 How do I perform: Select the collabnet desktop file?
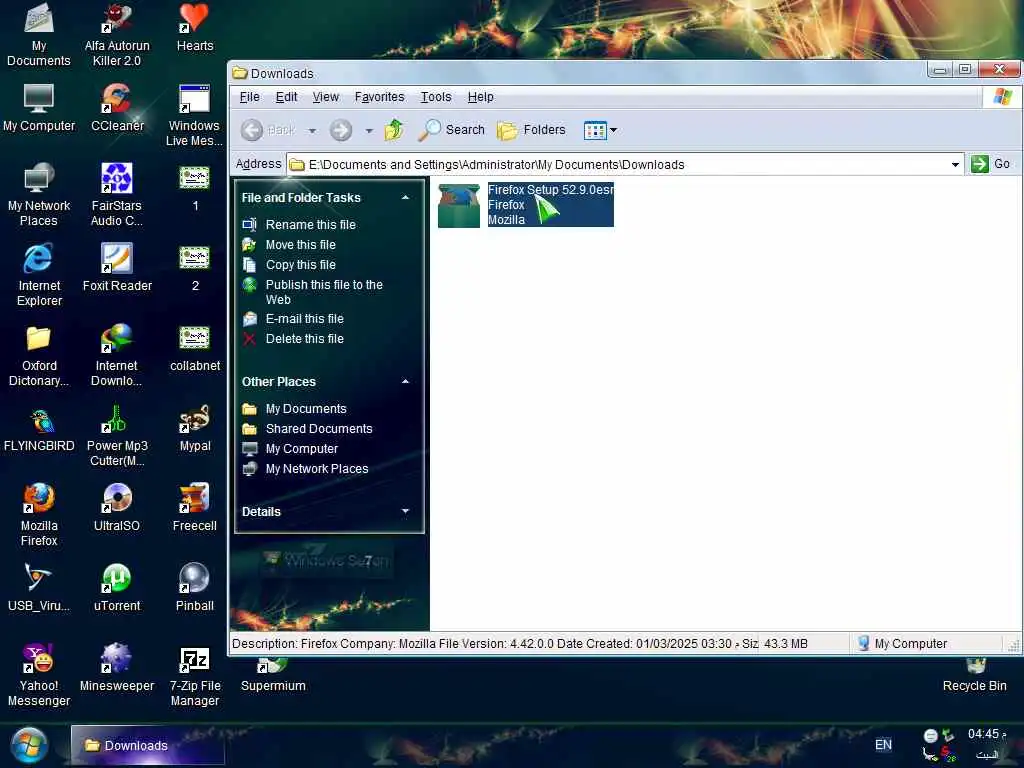click(x=195, y=349)
